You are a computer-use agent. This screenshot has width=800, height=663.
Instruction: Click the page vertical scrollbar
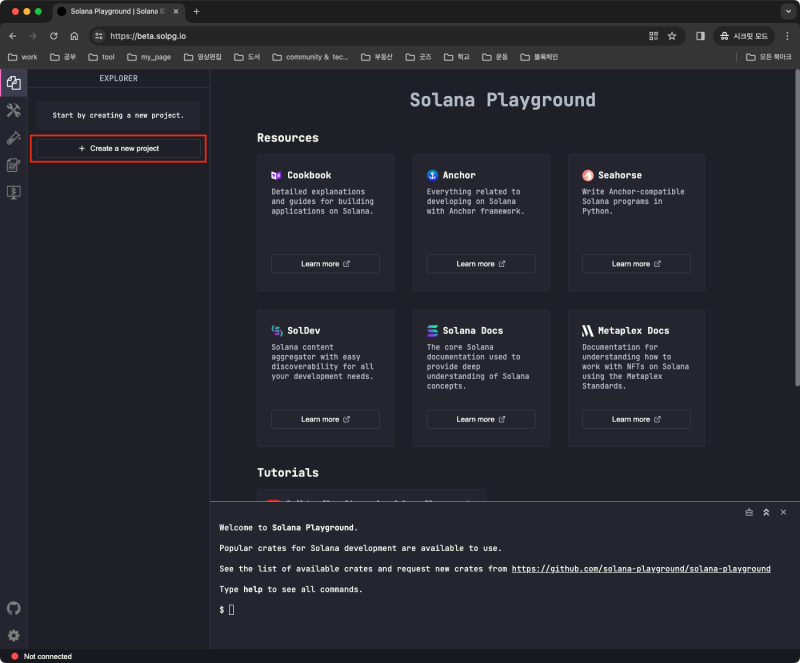tap(797, 228)
